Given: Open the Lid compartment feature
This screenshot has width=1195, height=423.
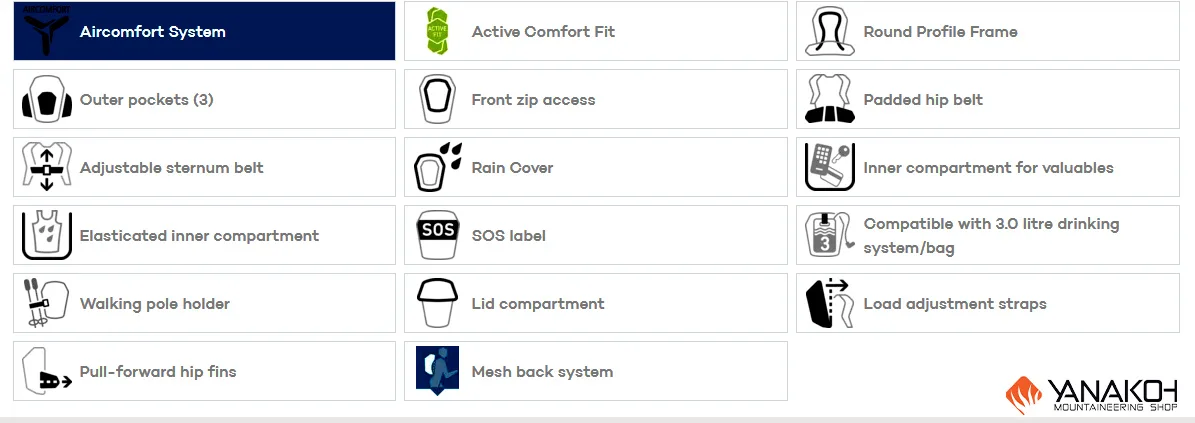Looking at the screenshot, I should (x=595, y=303).
